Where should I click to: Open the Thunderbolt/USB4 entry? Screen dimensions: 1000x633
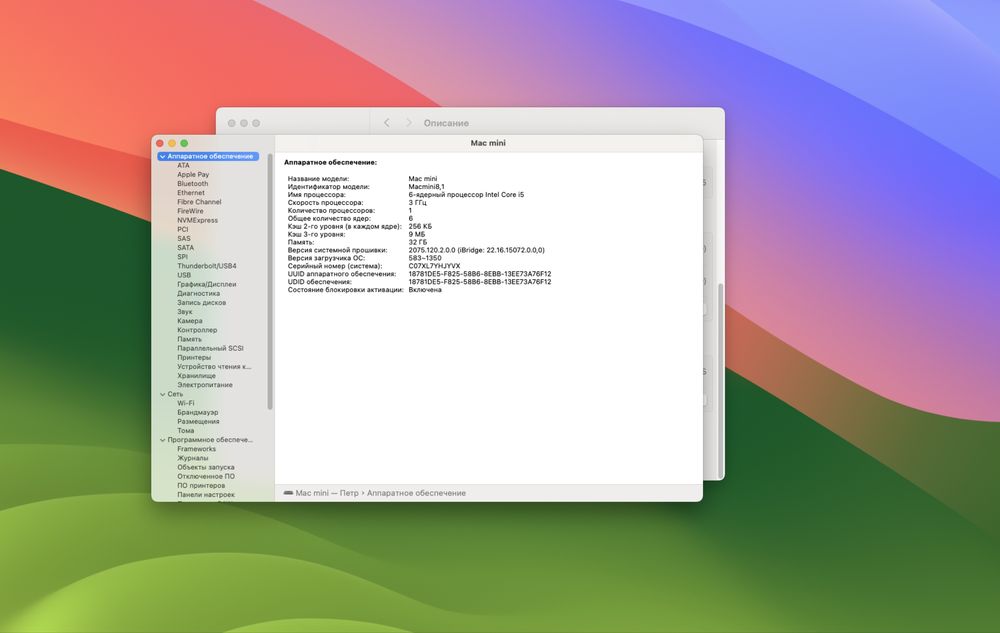point(207,266)
